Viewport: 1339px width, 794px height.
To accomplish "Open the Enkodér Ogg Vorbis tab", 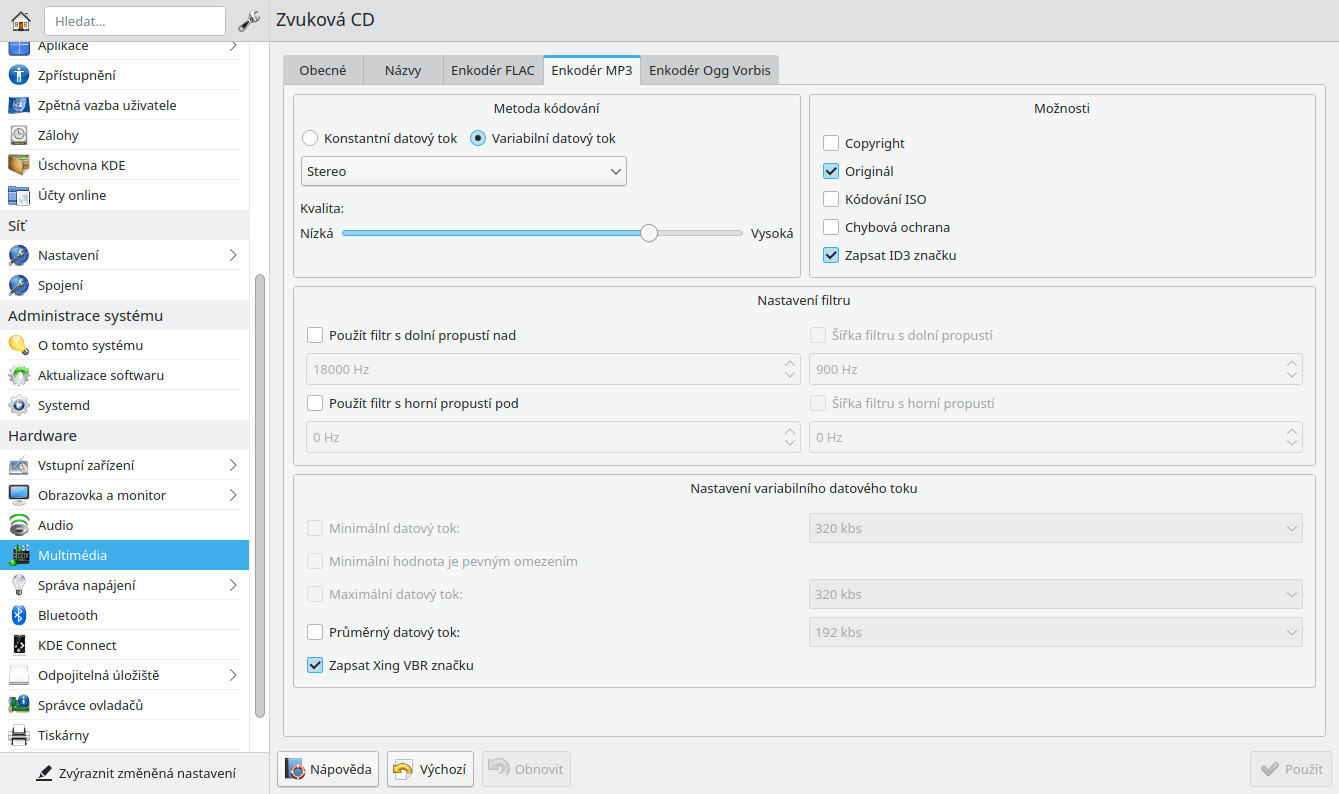I will (710, 70).
